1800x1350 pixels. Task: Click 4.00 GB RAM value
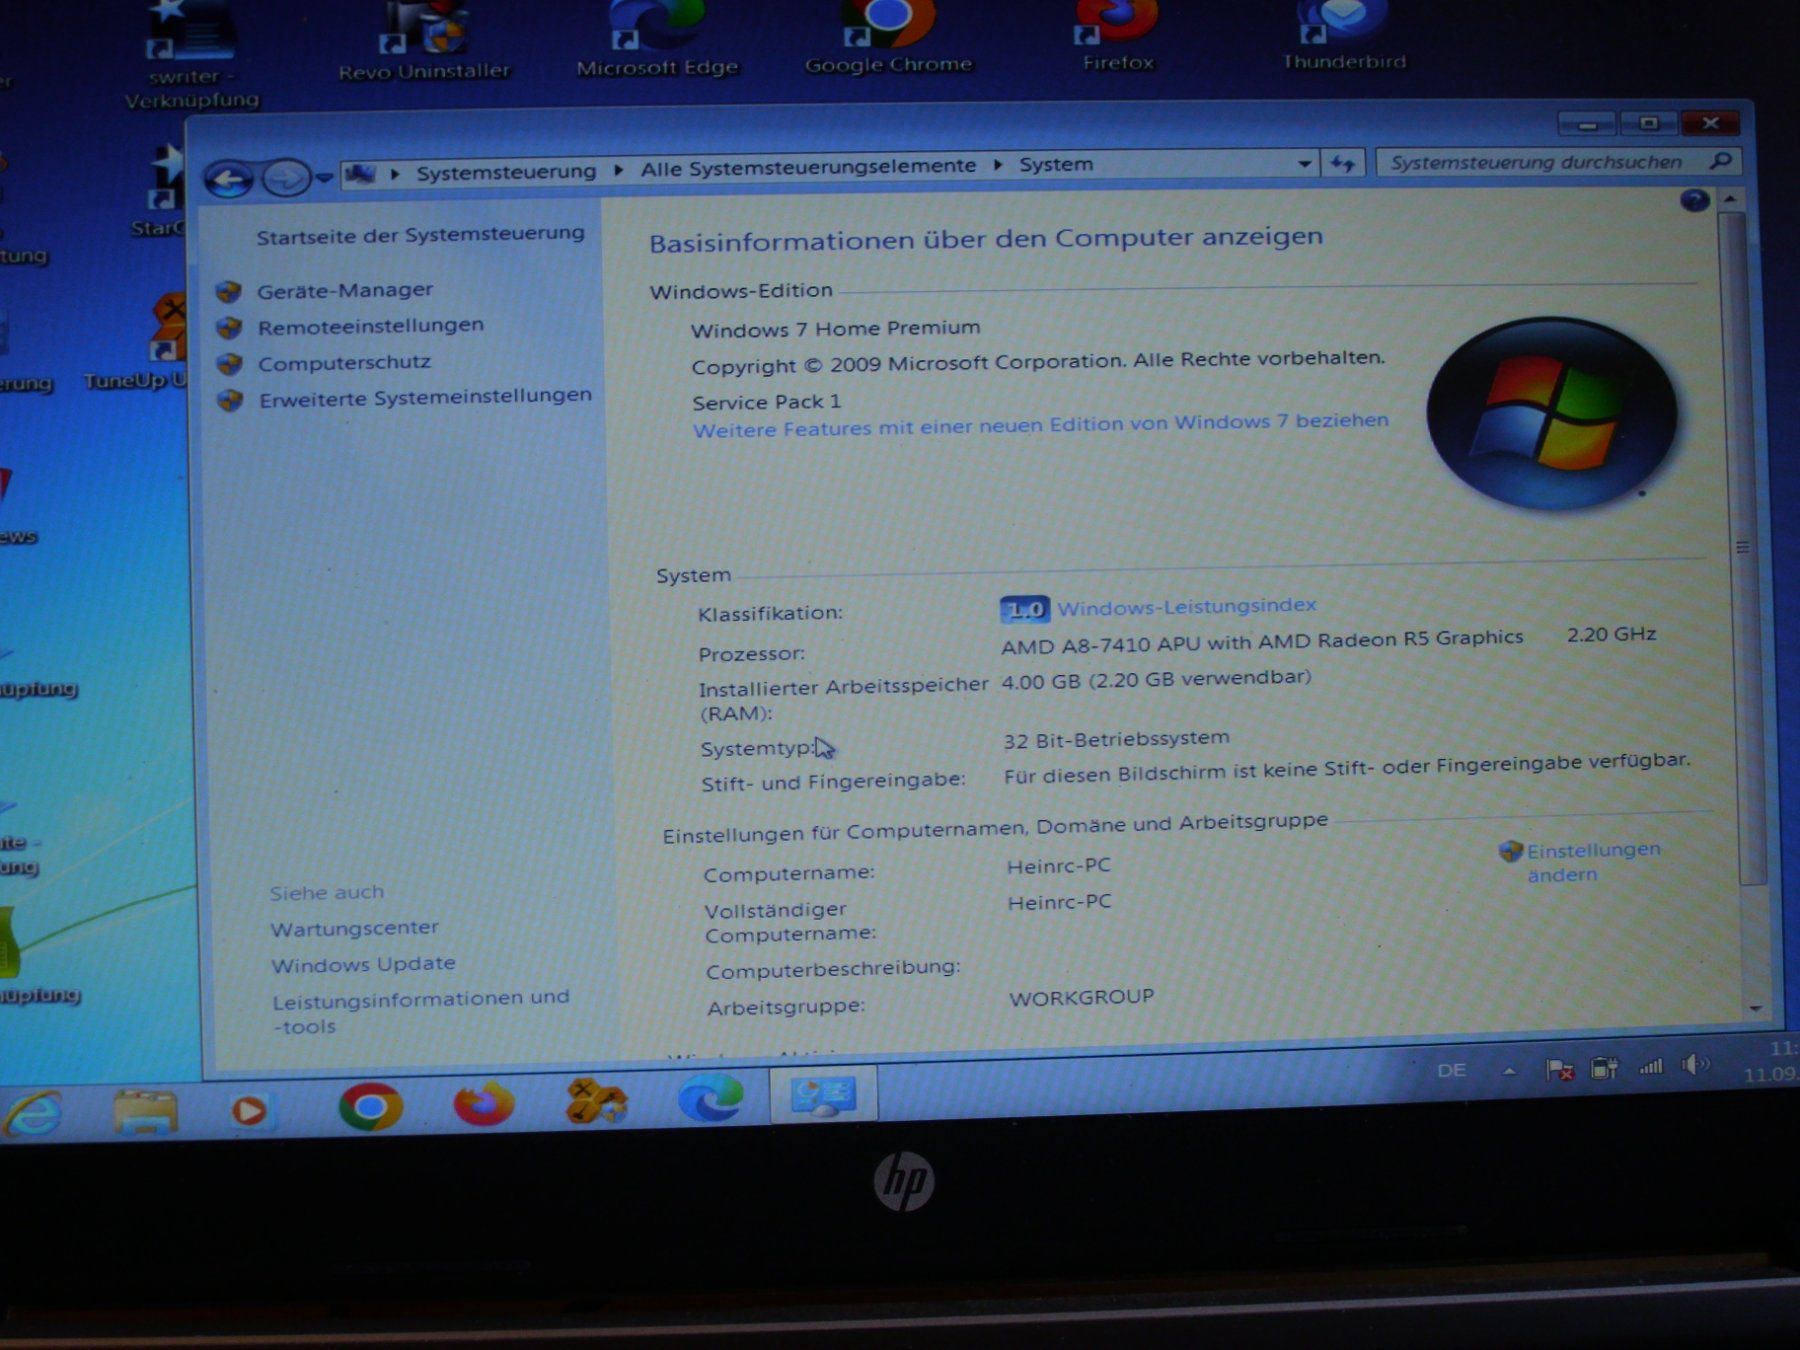[1156, 679]
